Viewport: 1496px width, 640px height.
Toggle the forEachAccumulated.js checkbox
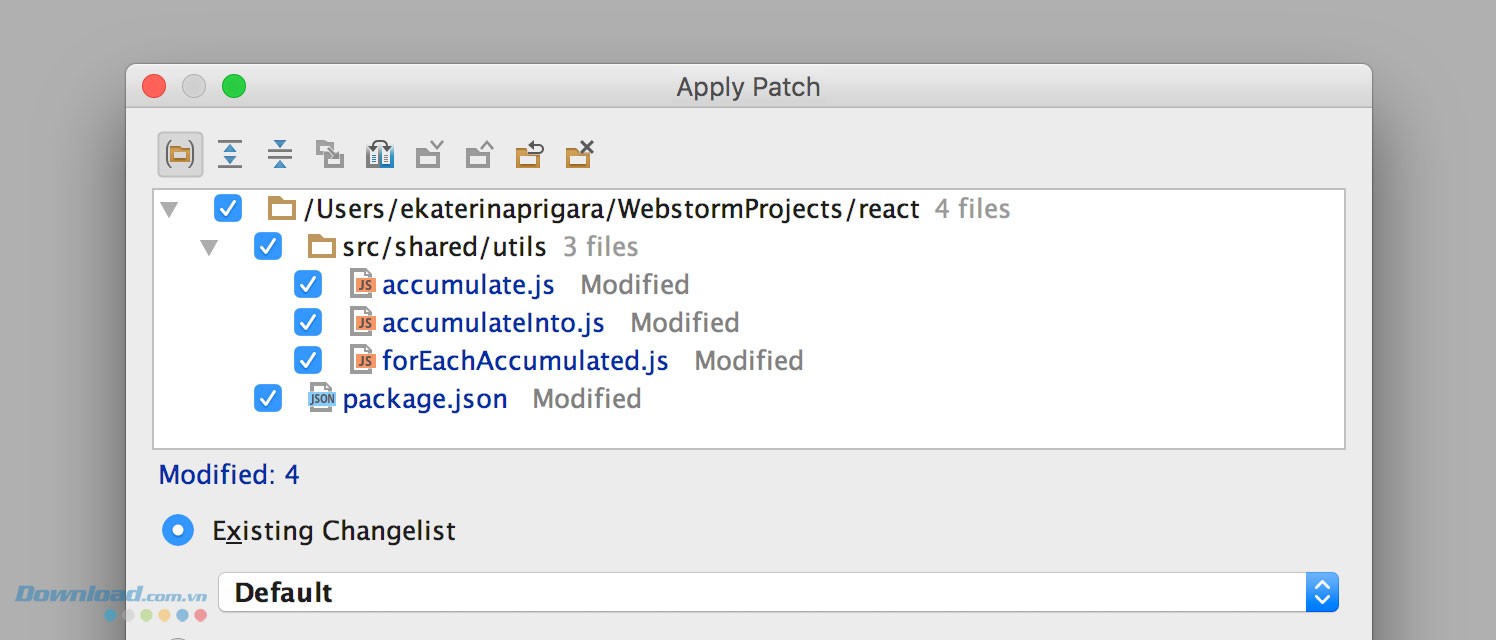tap(308, 360)
